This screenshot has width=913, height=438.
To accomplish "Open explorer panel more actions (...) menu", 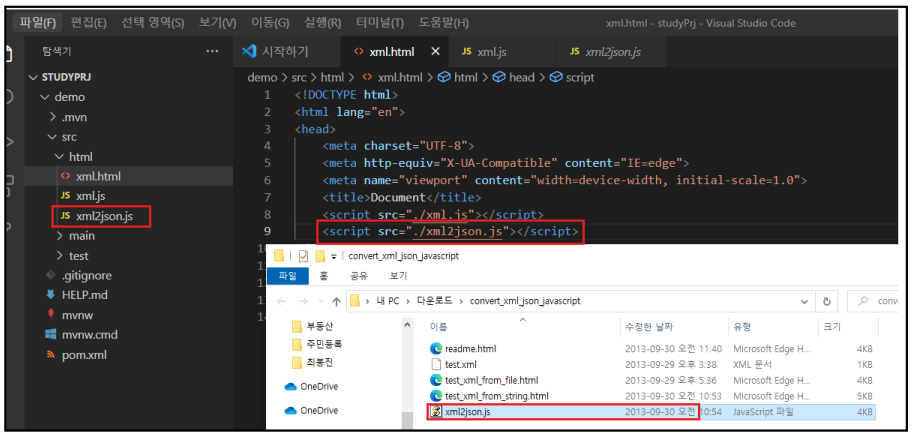I will point(212,52).
